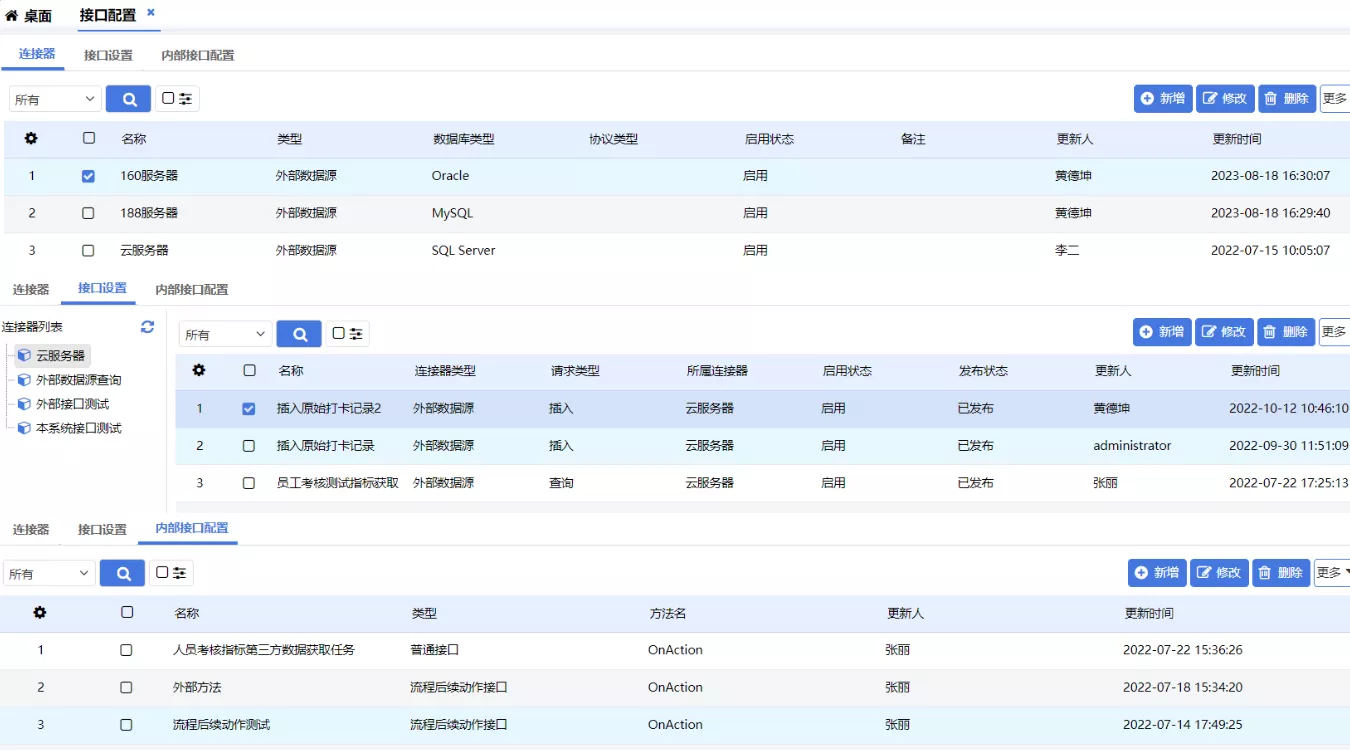Switch to 连接器 in the tab row above 连接器列表

pos(31,289)
